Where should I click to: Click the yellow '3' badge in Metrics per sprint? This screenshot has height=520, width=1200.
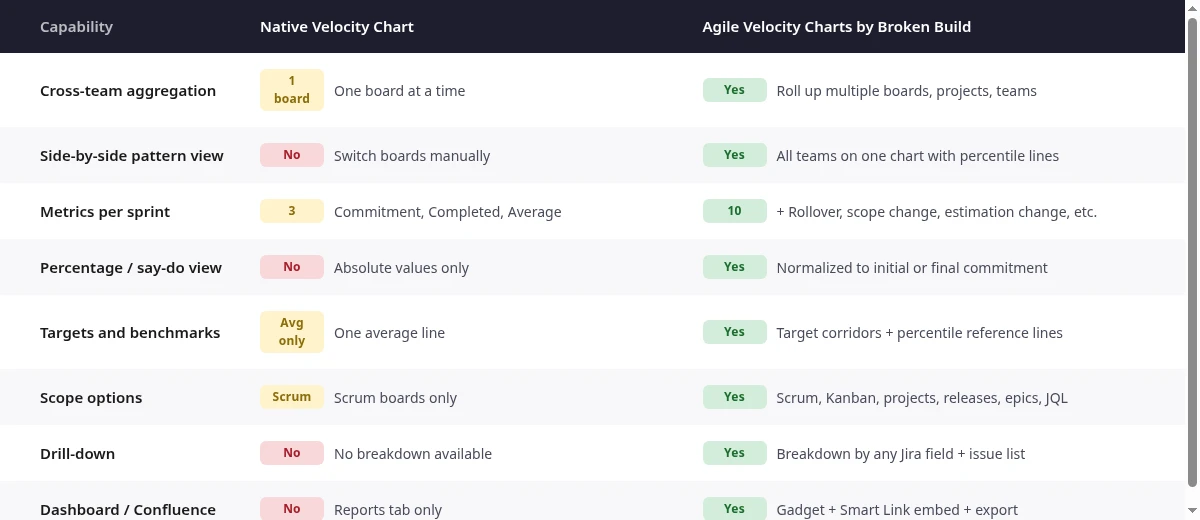pos(292,211)
